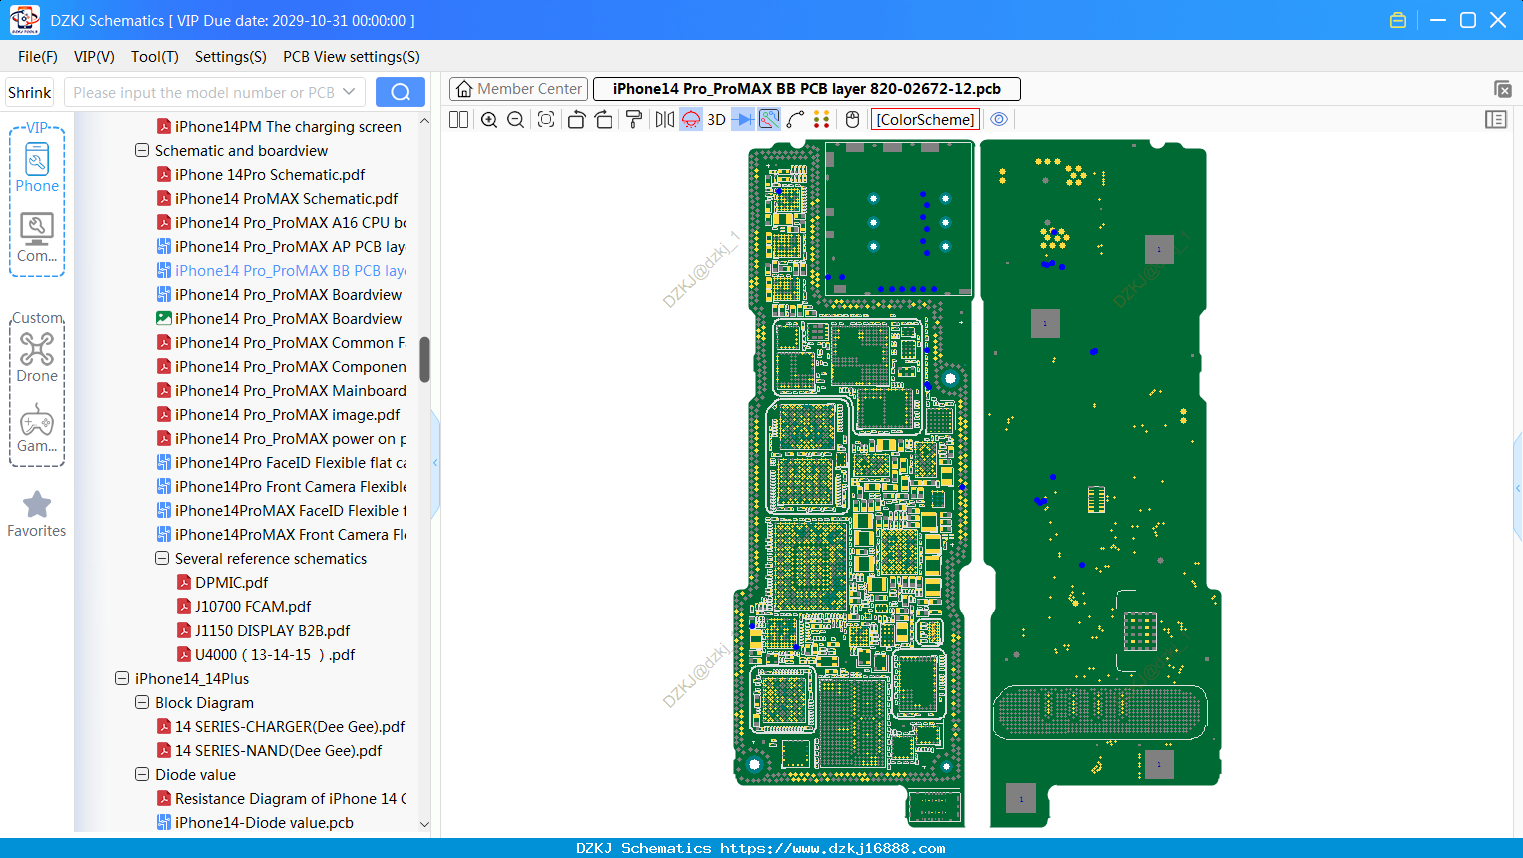
Task: Open the model search dropdown arrow
Action: pos(349,92)
